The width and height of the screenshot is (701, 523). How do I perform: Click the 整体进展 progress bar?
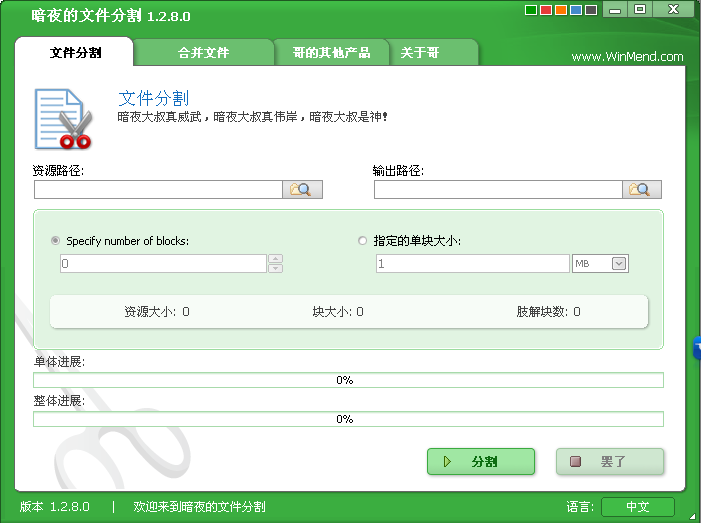coord(348,419)
